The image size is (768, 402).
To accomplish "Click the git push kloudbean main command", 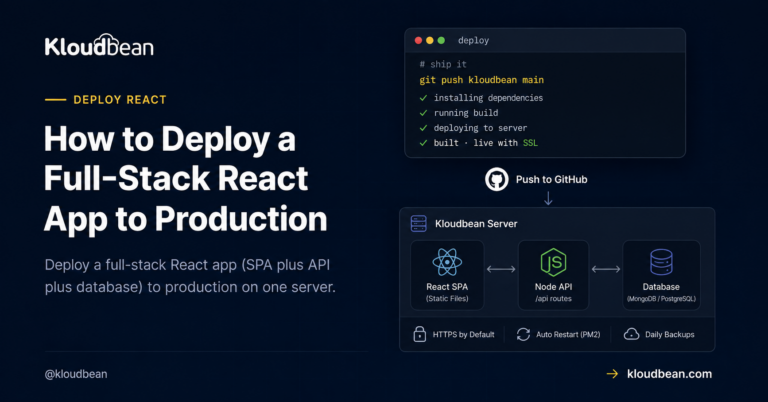I will click(x=481, y=80).
